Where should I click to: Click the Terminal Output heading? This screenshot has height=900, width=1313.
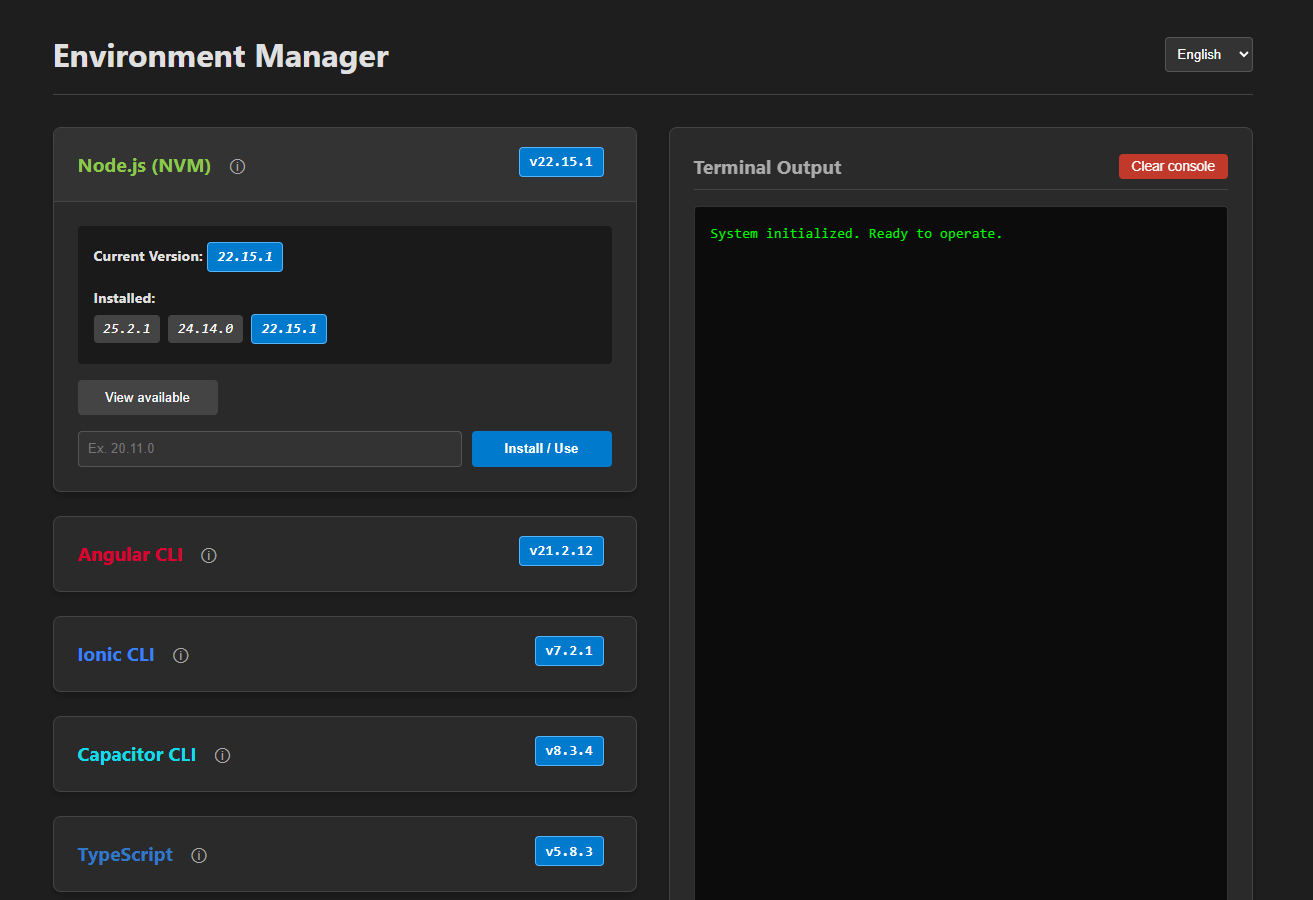tap(767, 167)
